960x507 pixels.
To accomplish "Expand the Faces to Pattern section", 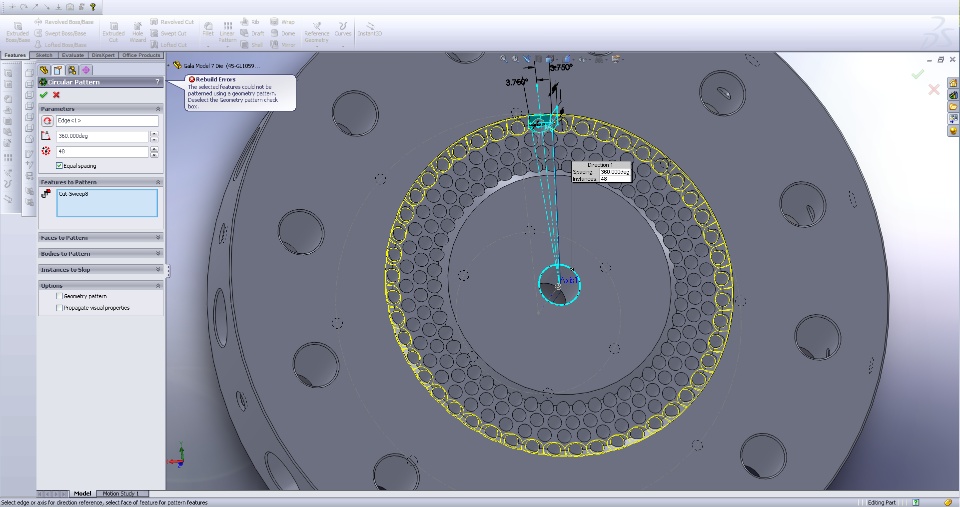I will (158, 238).
